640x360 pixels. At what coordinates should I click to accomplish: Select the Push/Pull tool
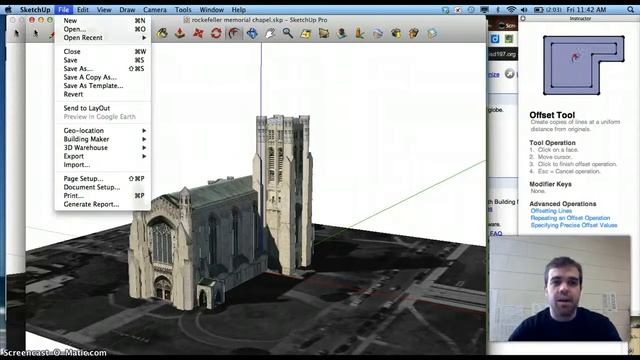pos(180,33)
